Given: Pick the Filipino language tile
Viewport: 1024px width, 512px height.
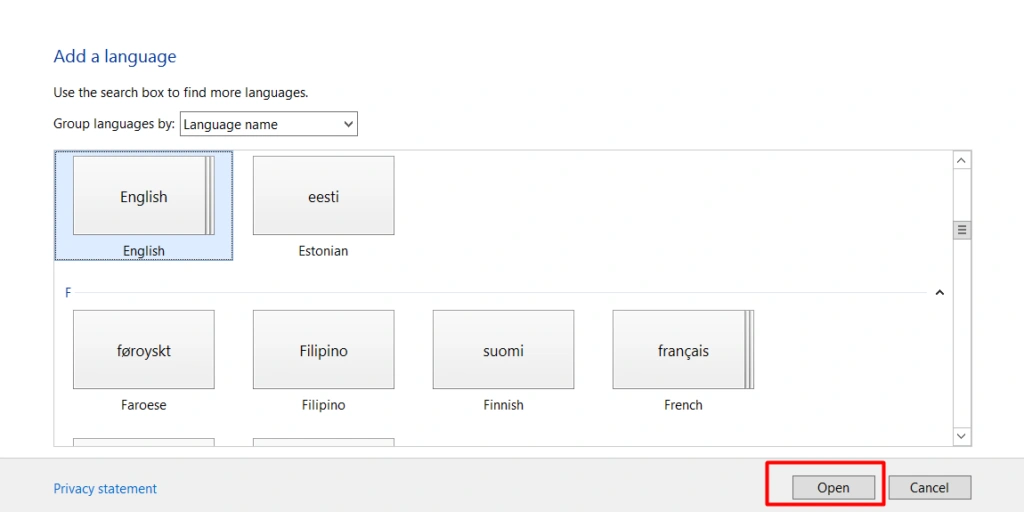Looking at the screenshot, I should 323,350.
